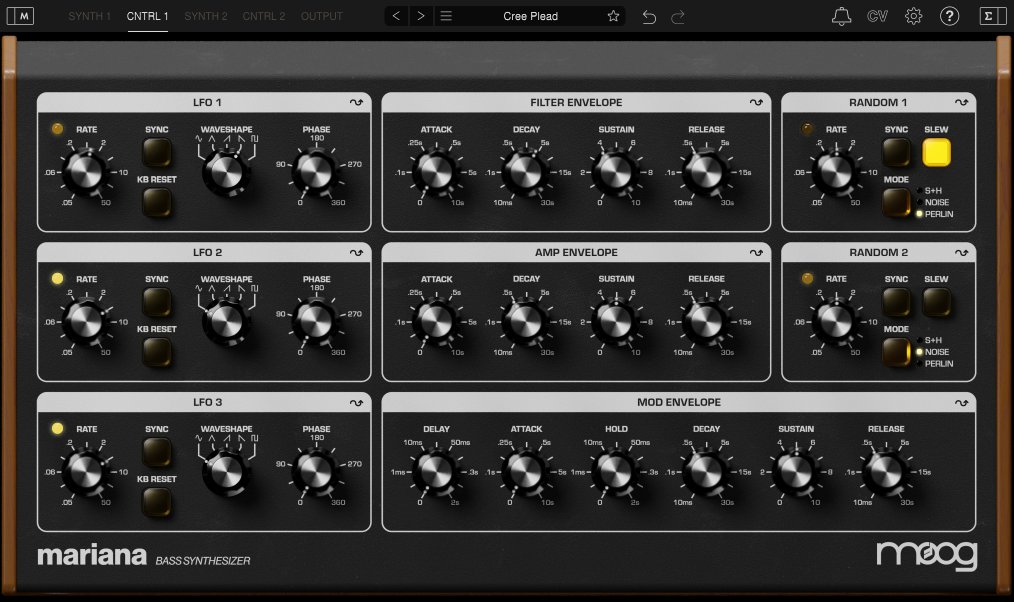This screenshot has width=1014, height=602.
Task: Click the redo arrow icon
Action: tap(678, 17)
